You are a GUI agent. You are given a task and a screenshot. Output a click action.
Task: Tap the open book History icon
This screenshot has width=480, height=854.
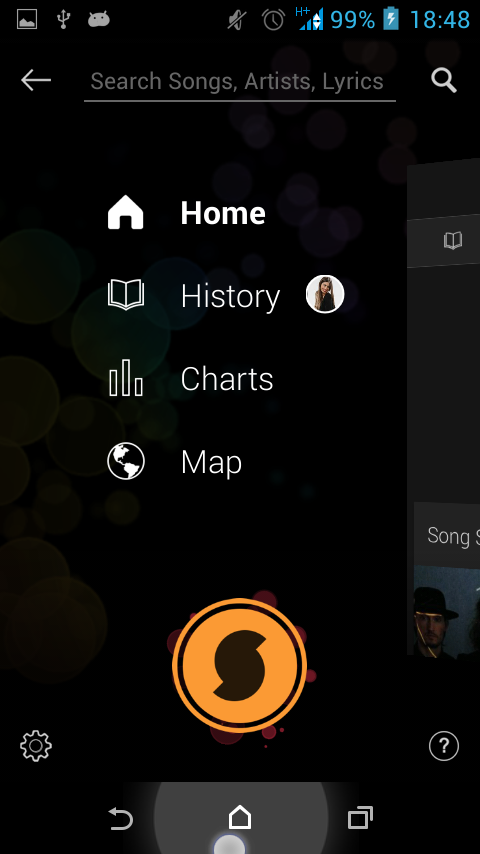tap(126, 295)
